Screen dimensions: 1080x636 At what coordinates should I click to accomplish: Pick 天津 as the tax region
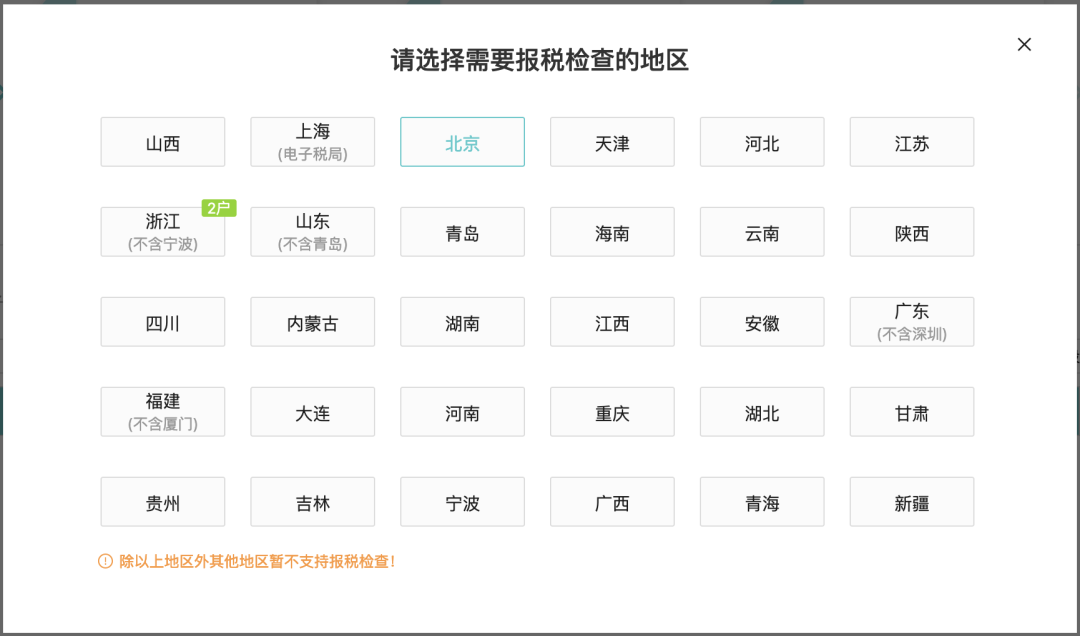(612, 142)
